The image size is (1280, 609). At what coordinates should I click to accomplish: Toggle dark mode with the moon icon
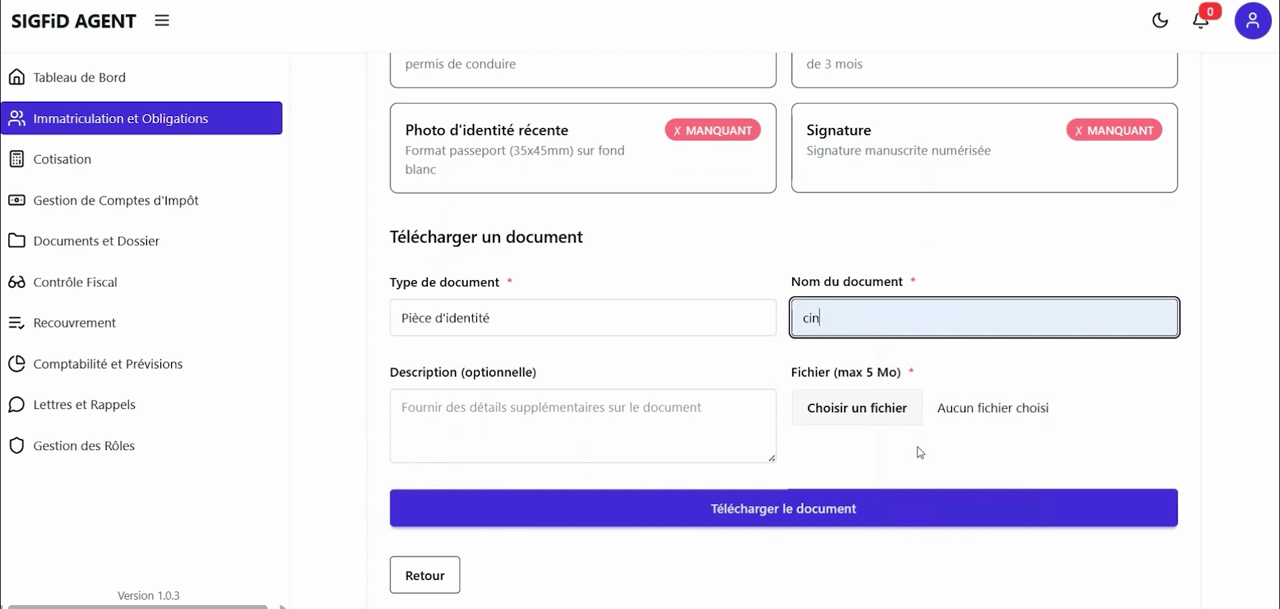coord(1160,20)
